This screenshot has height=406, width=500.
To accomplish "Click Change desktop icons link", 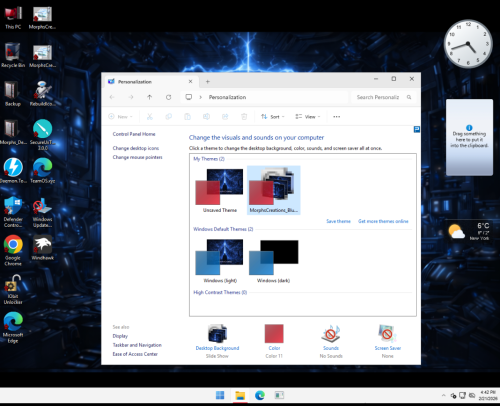I will pos(136,148).
